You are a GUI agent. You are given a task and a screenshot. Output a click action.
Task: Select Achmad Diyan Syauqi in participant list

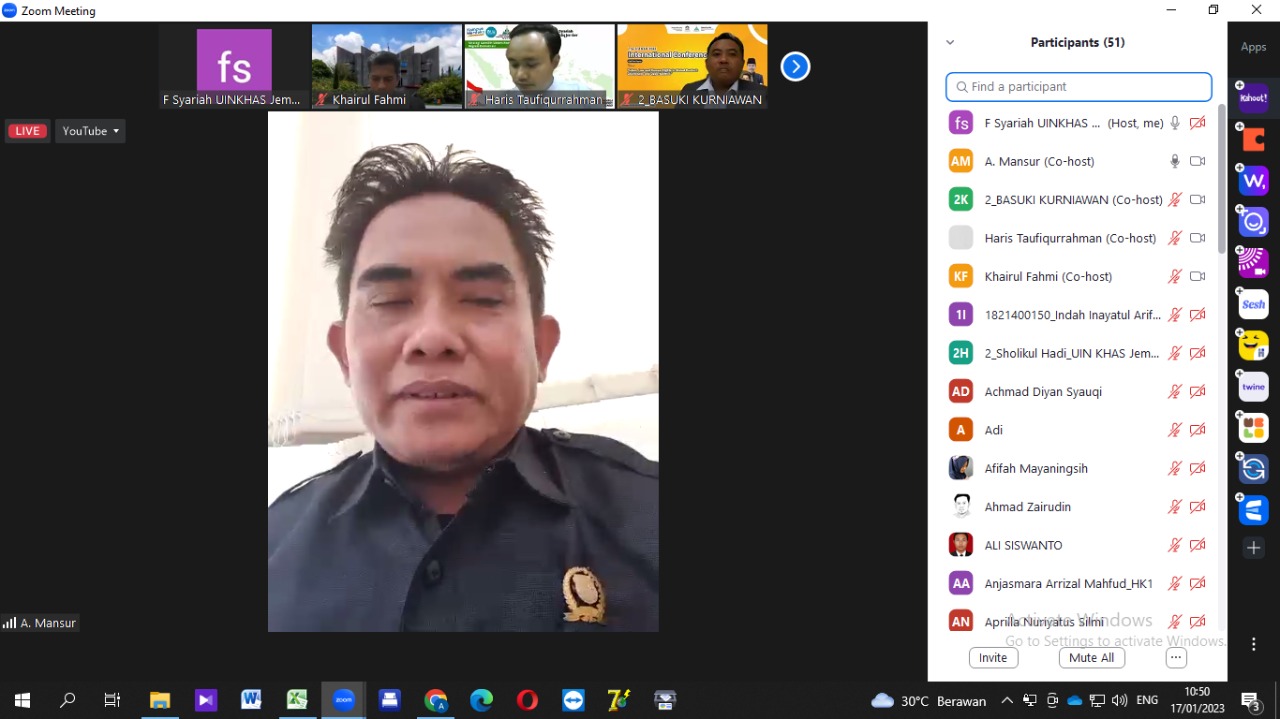click(1043, 392)
